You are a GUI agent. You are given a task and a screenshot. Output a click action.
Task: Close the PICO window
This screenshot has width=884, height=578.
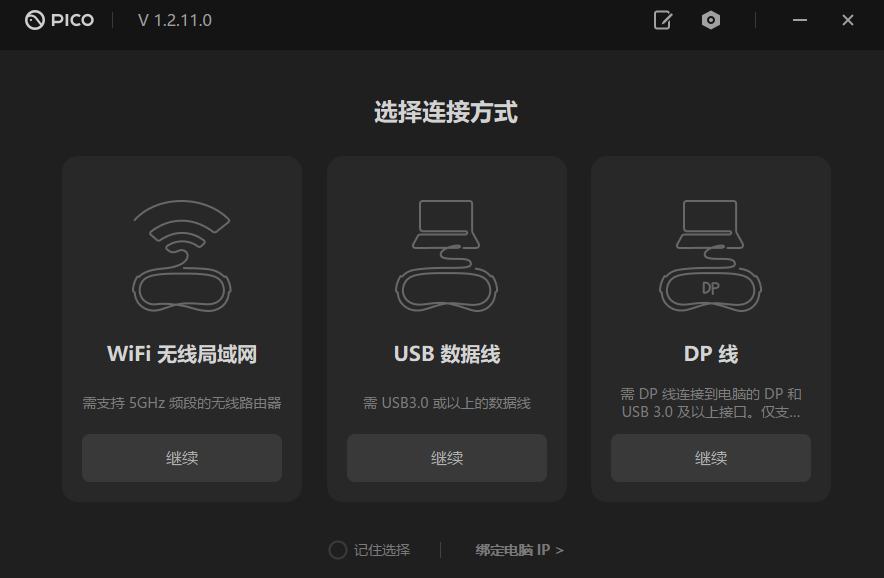(x=847, y=20)
